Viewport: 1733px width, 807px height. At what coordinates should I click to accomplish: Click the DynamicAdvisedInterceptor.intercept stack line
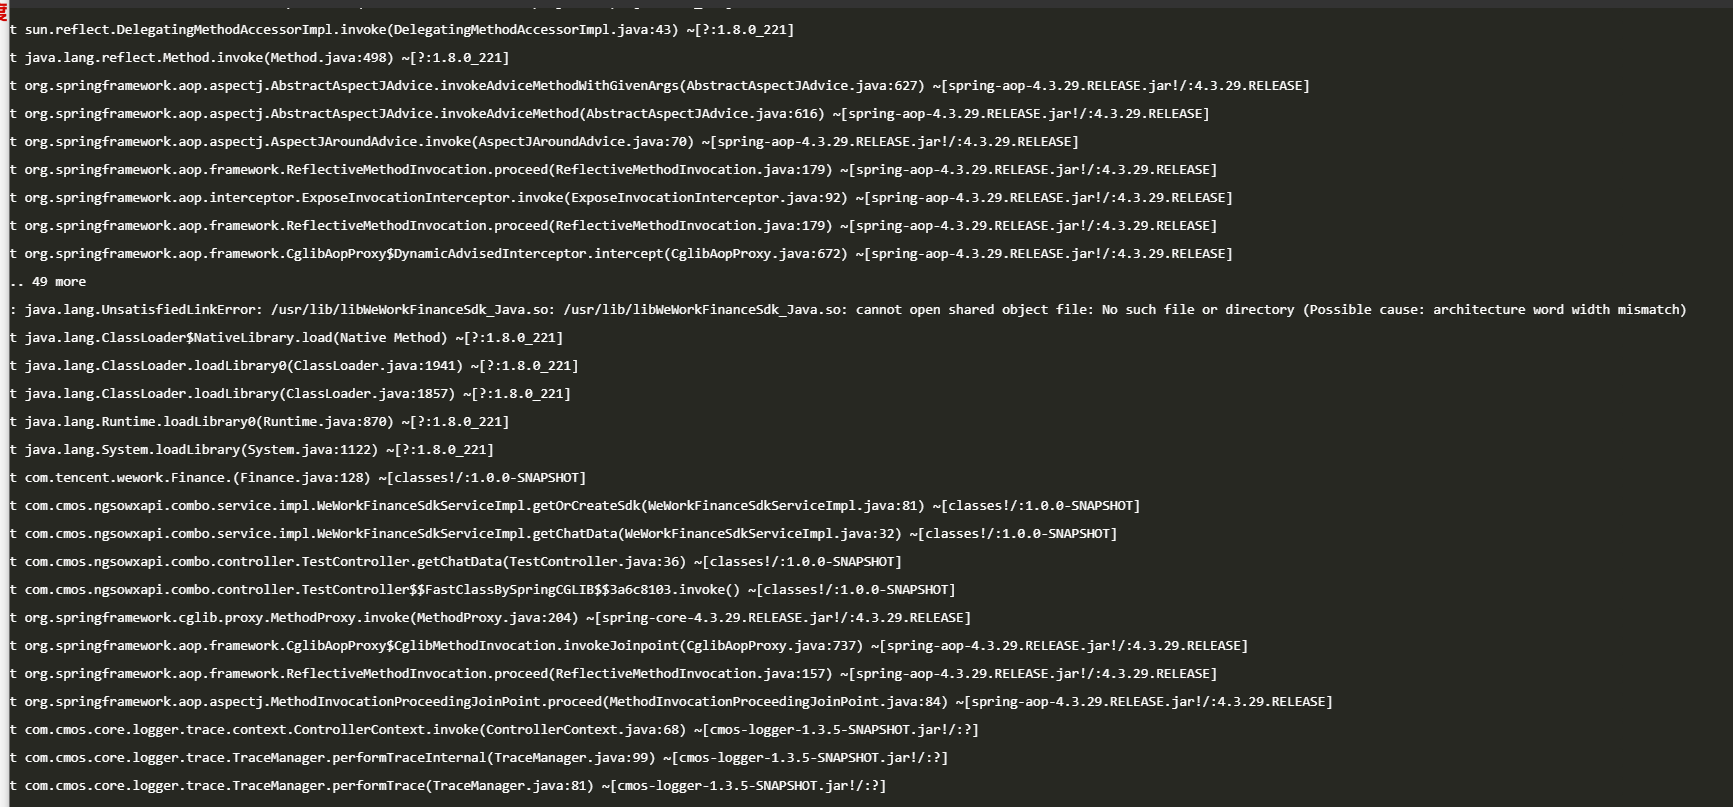click(x=621, y=254)
